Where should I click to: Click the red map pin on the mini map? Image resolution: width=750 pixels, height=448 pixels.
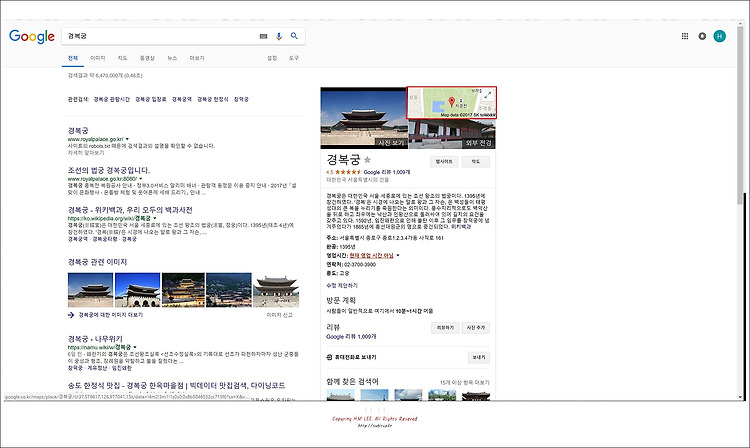point(451,101)
